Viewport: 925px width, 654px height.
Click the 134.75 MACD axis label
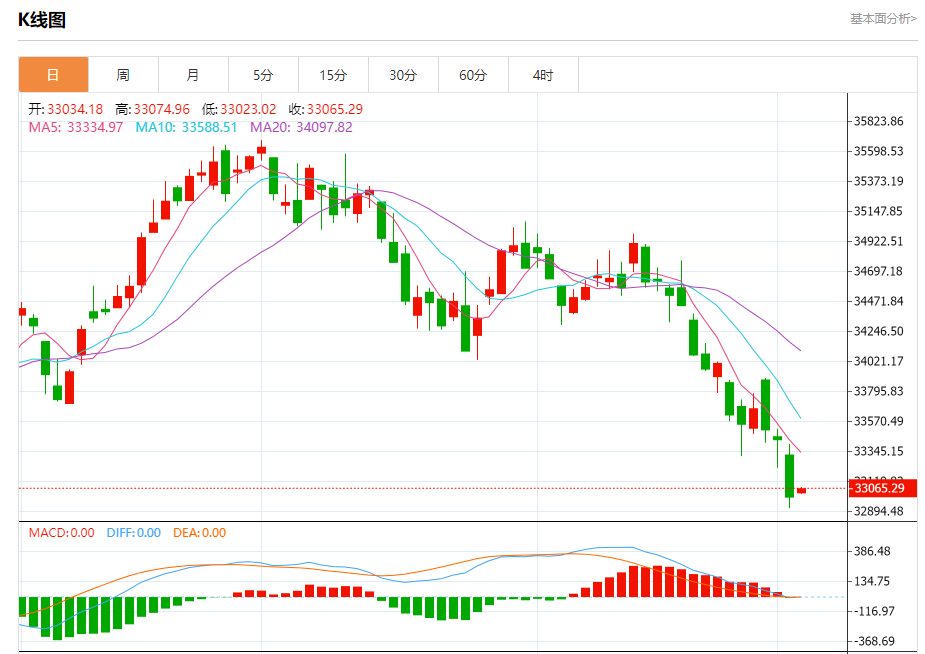[x=872, y=581]
